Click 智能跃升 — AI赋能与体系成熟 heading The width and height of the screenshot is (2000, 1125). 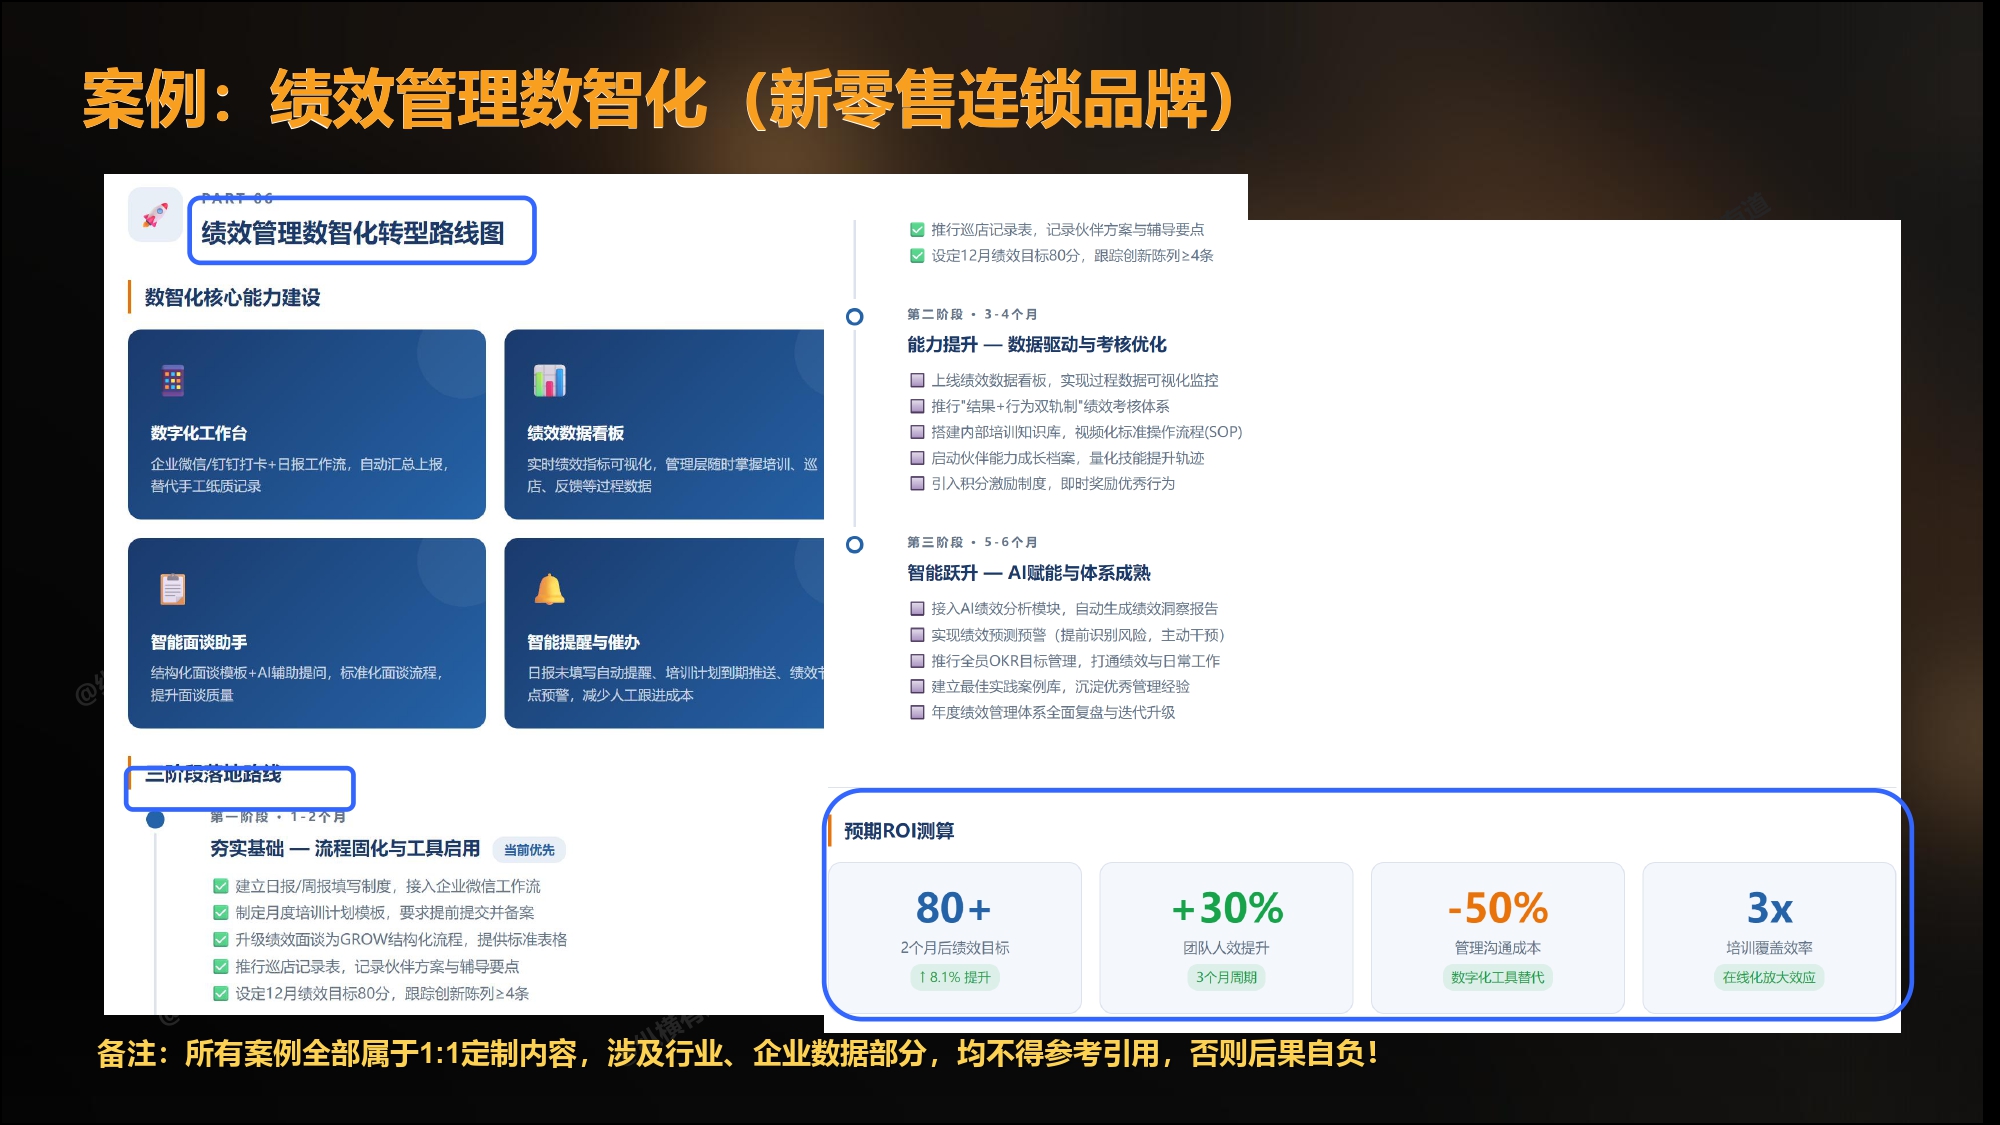tap(1029, 573)
